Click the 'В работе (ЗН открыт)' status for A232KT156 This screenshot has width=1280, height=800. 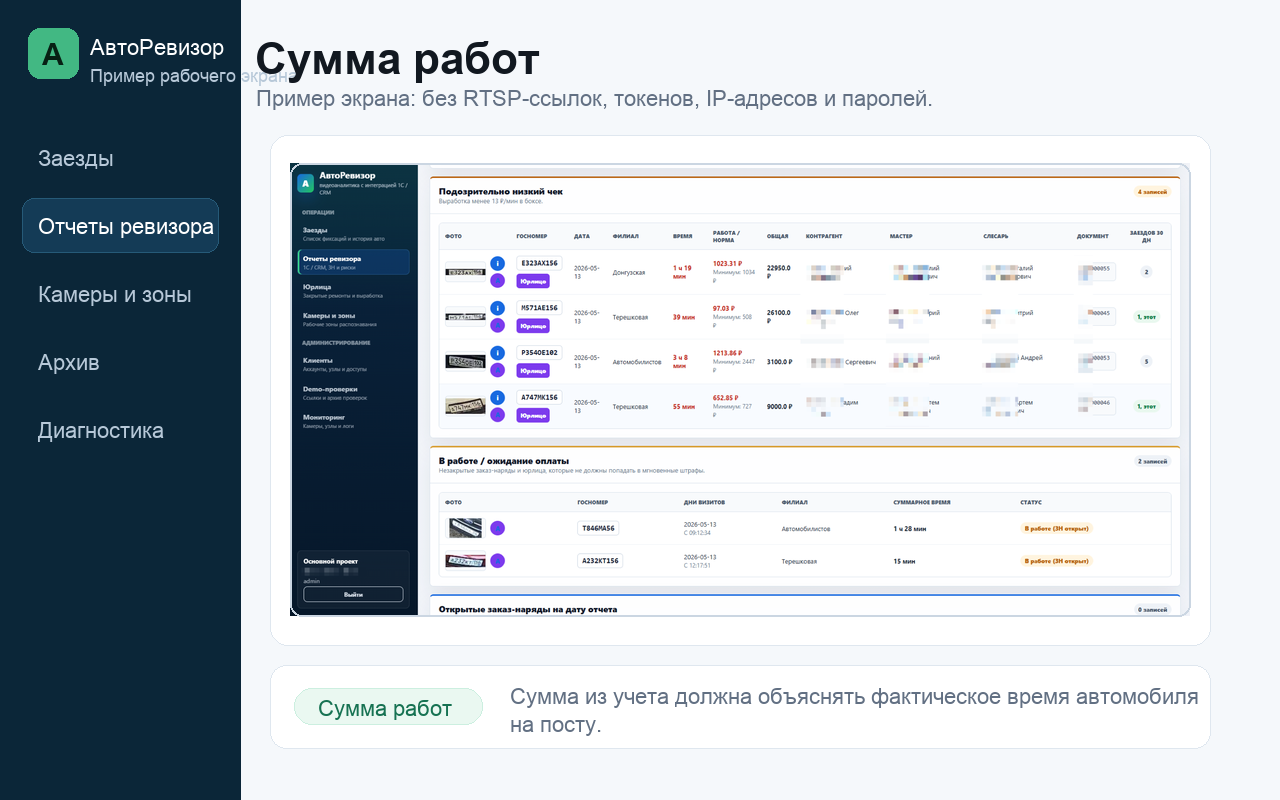point(1056,561)
